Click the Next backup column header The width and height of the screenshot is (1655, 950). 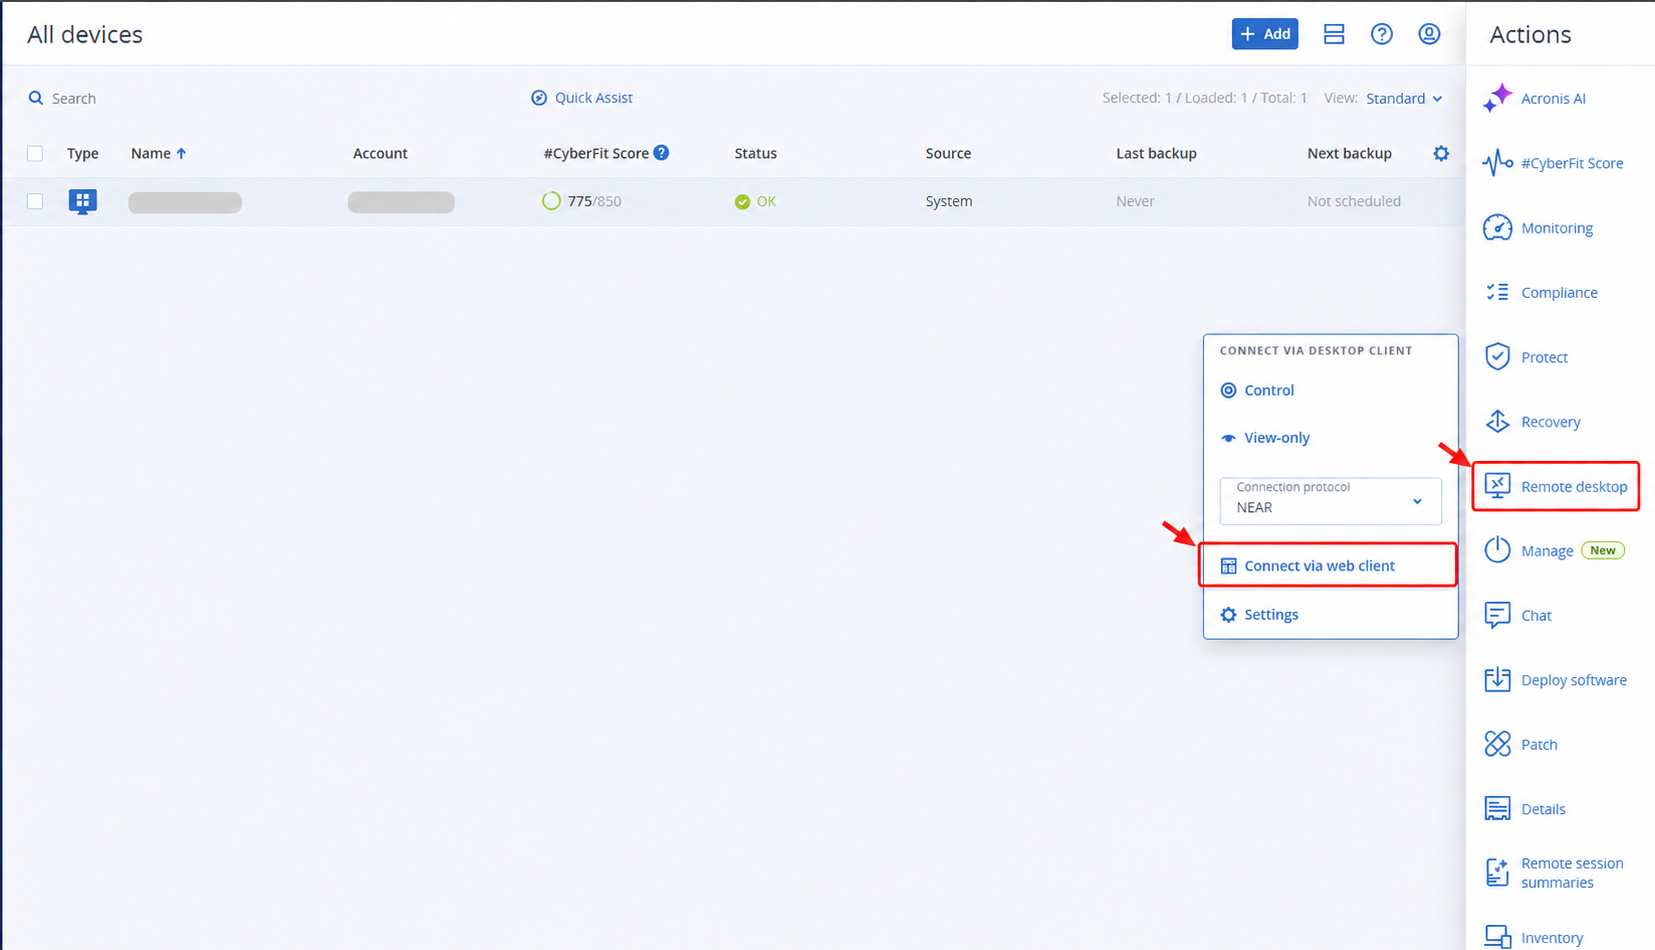coord(1349,153)
